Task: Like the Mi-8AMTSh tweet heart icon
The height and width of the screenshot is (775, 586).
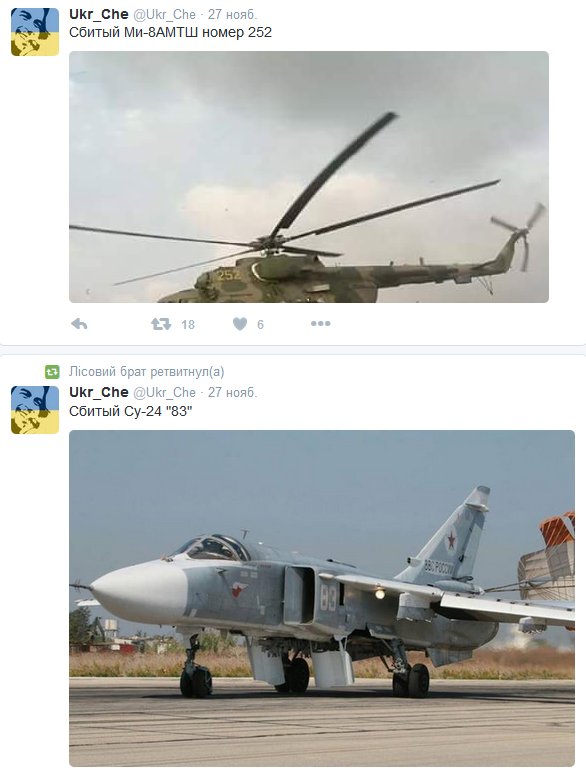Action: pyautogui.click(x=240, y=324)
